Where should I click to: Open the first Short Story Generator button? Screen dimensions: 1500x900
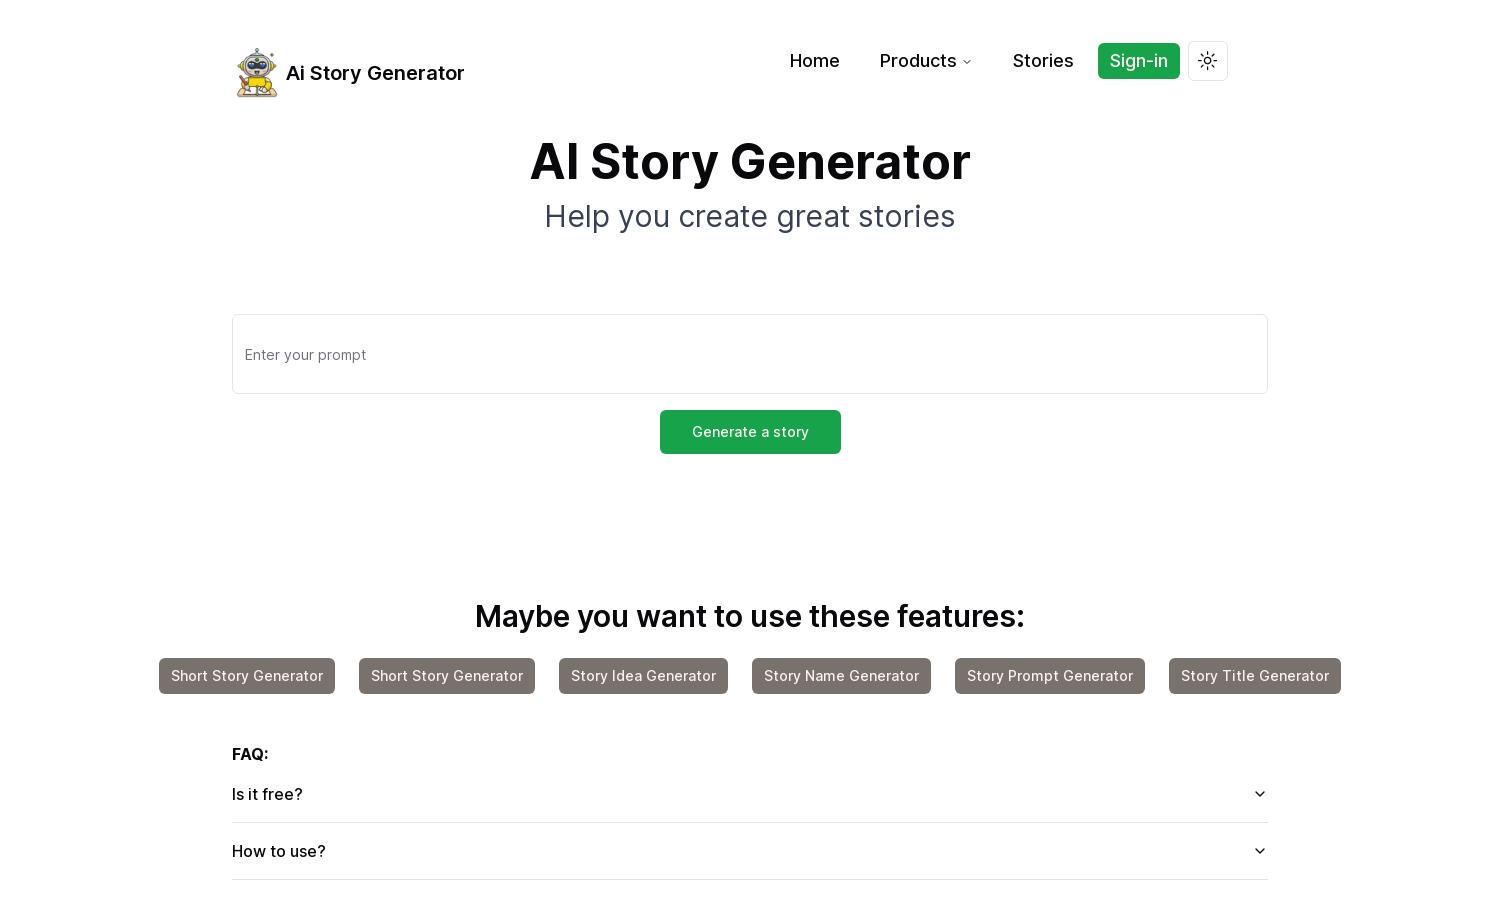pos(247,676)
